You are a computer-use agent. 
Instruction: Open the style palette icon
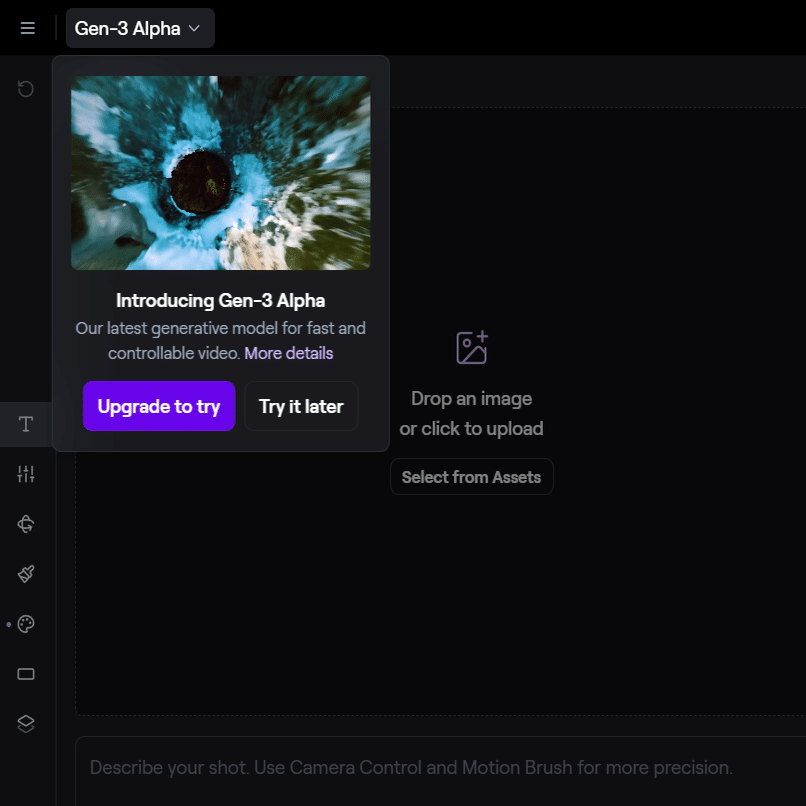click(26, 624)
